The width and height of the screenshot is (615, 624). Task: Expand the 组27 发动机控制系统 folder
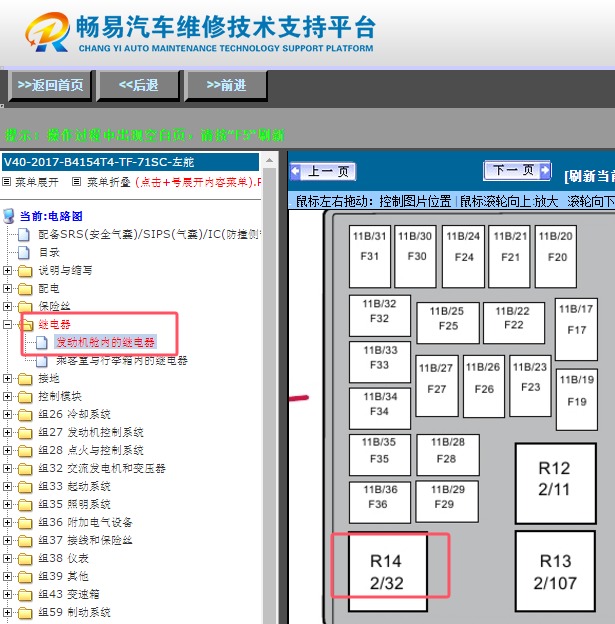[7, 432]
